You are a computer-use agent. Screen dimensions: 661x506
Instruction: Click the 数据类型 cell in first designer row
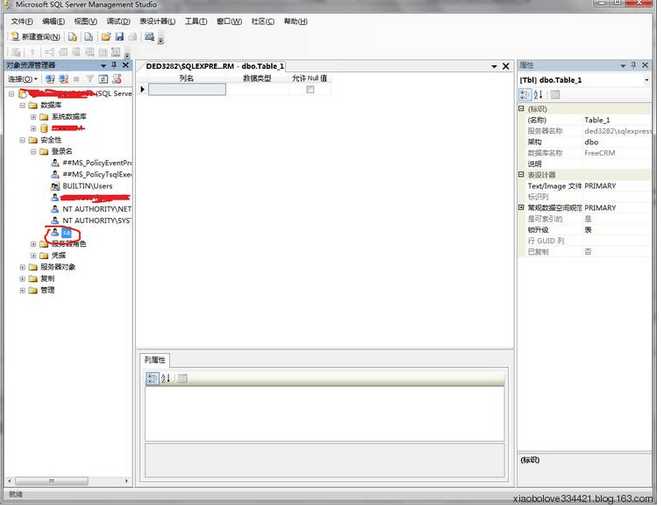click(258, 89)
